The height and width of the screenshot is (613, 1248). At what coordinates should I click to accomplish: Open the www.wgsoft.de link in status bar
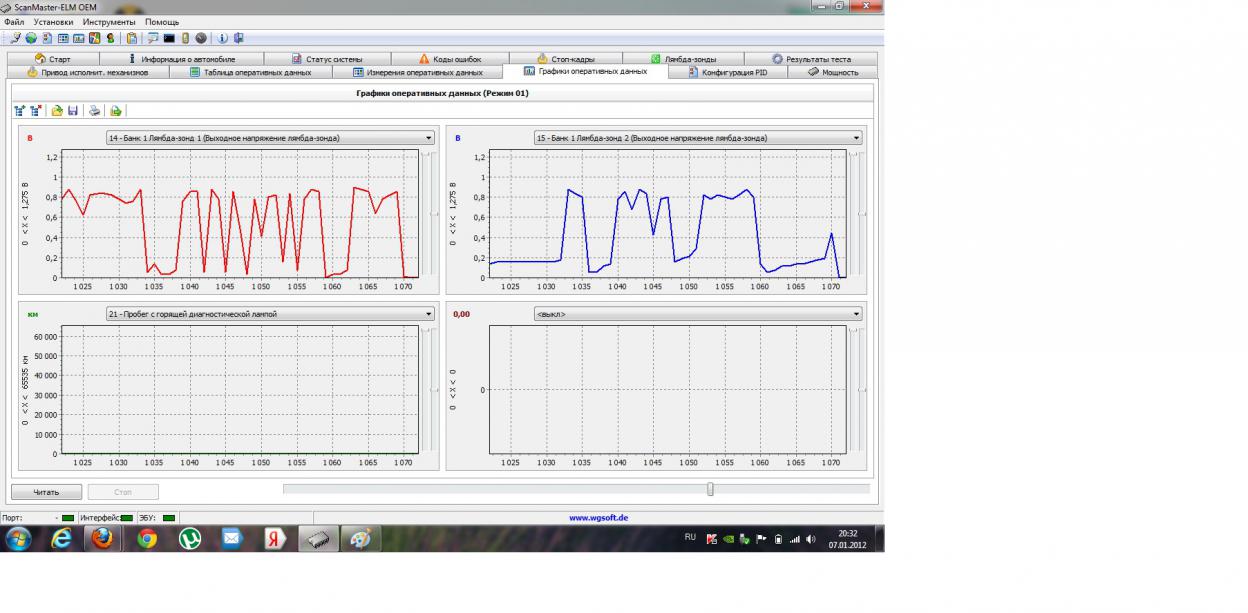coord(598,518)
